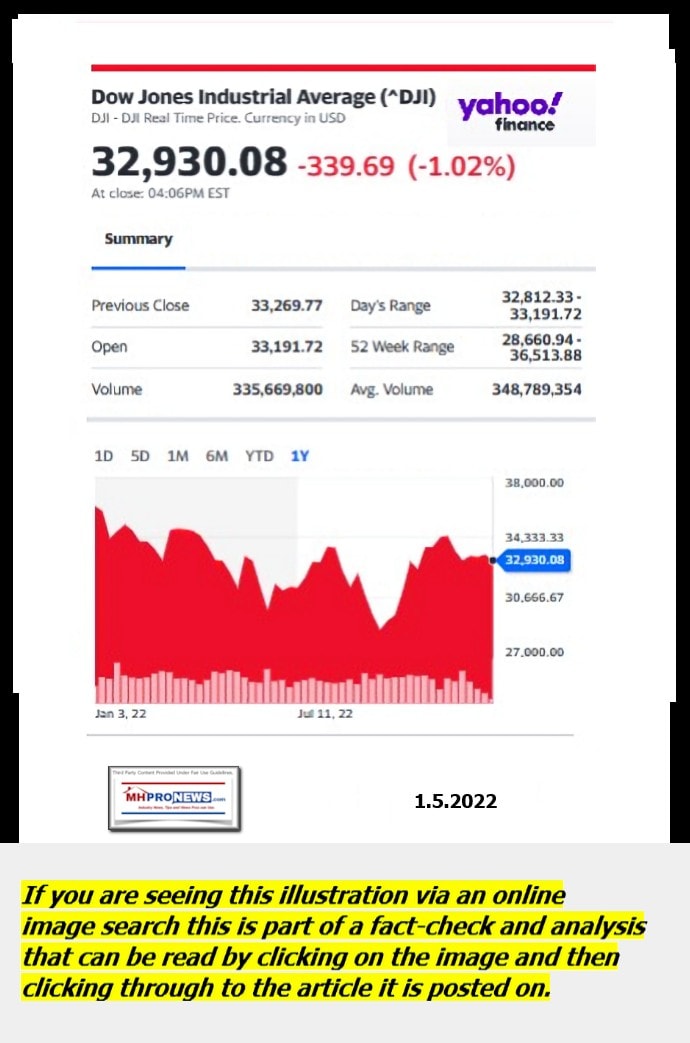Viewport: 690px width, 1043px height.
Task: Click the 52 Week Range value 28,660.94 - 36,513.88
Action: (x=542, y=347)
